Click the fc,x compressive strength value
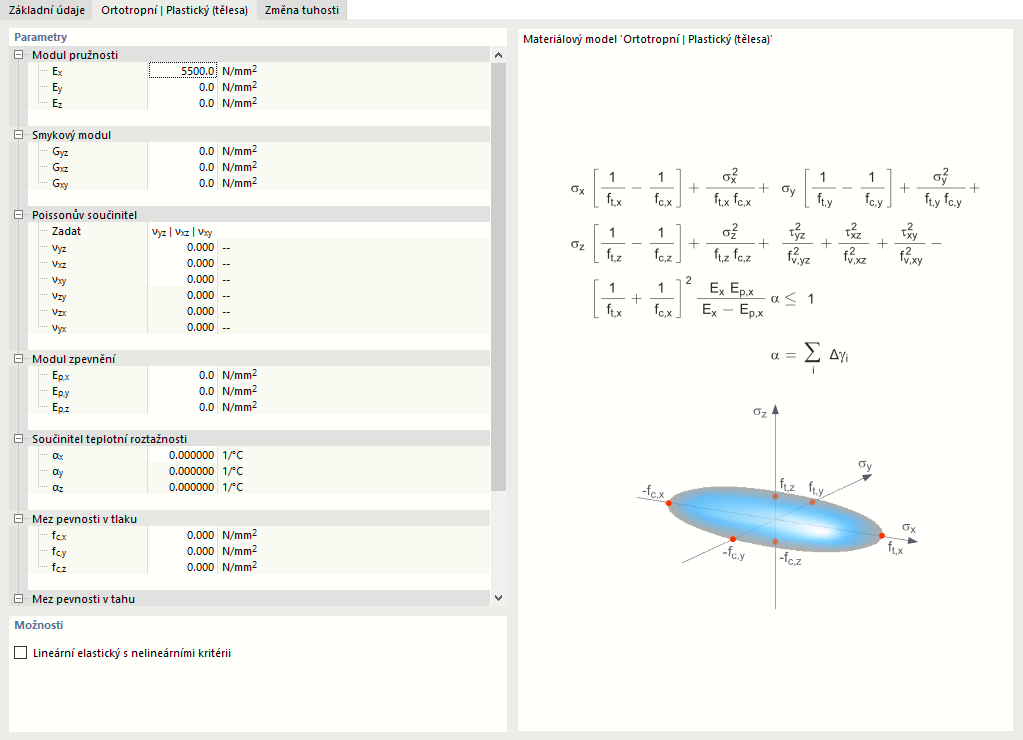This screenshot has width=1023, height=740. [183, 535]
